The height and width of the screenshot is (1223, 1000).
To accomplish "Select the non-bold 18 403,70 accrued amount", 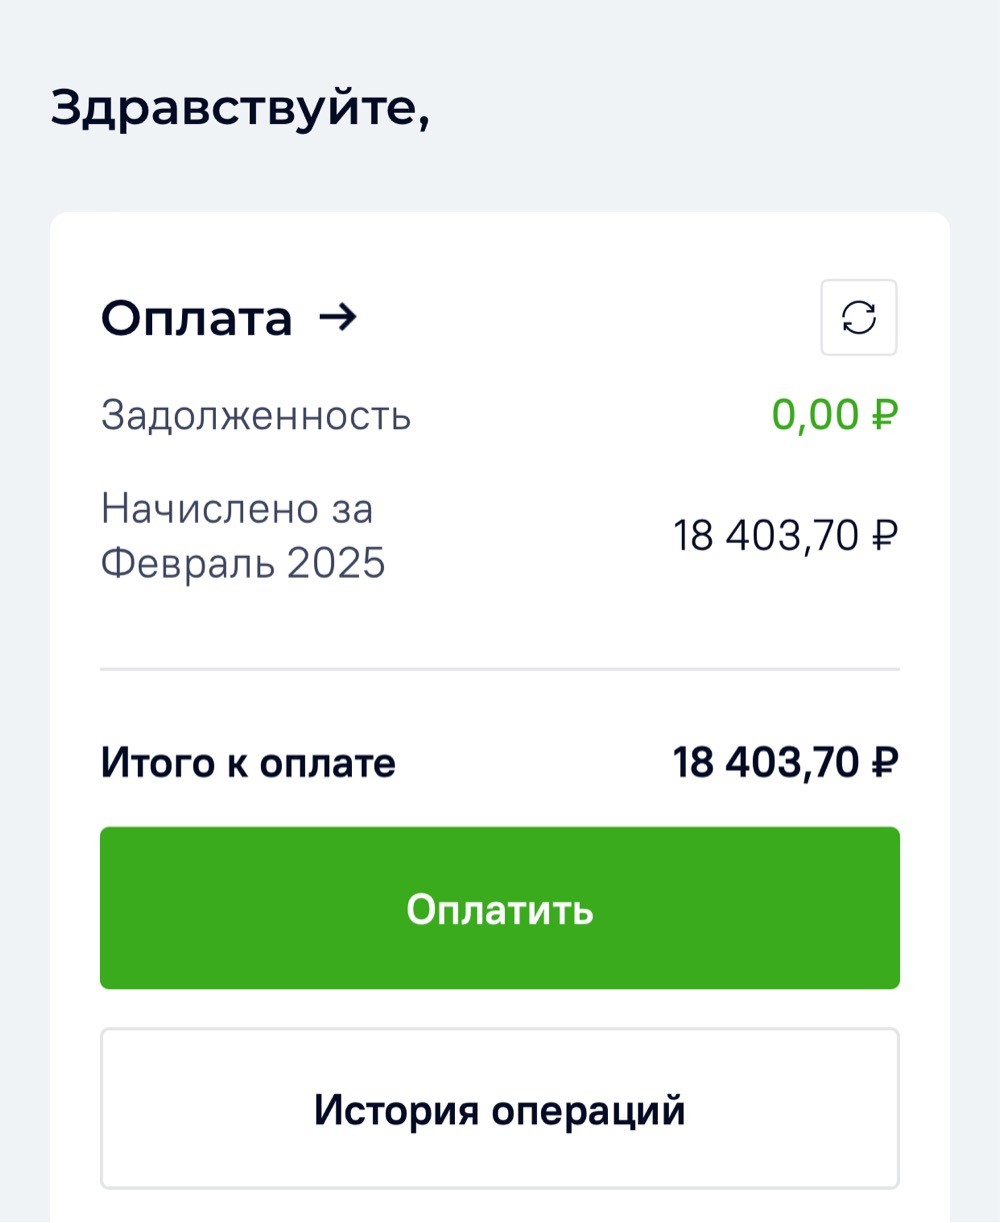I will (766, 536).
